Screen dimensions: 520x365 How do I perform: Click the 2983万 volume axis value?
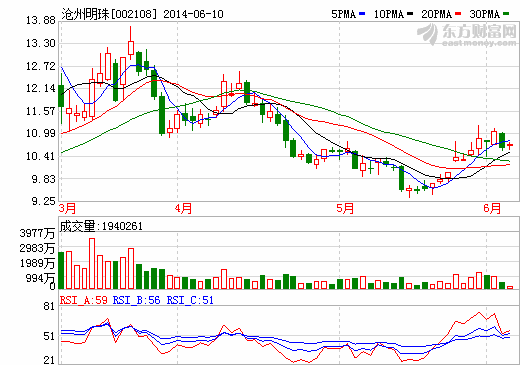pos(37,248)
